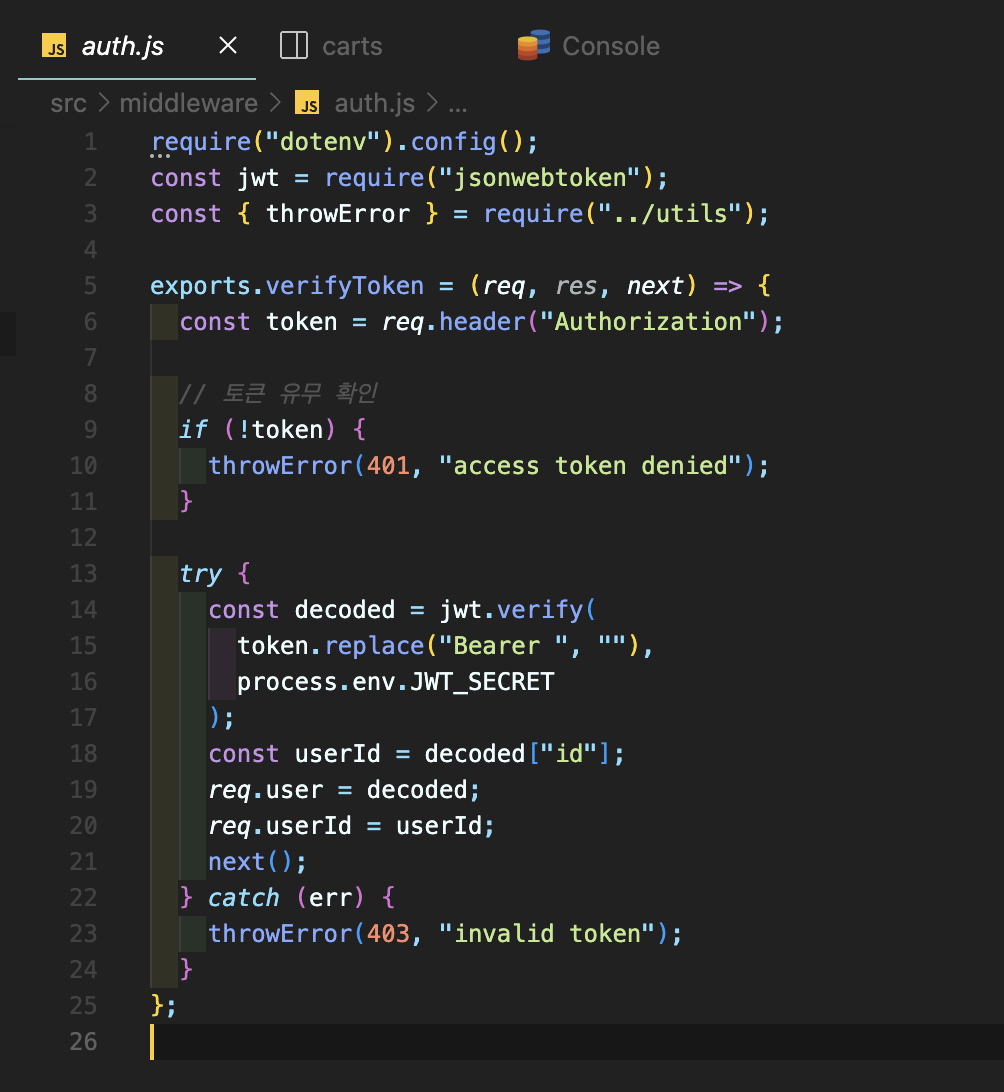1004x1092 pixels.
Task: Close the auth.js editor tab
Action: (x=228, y=46)
